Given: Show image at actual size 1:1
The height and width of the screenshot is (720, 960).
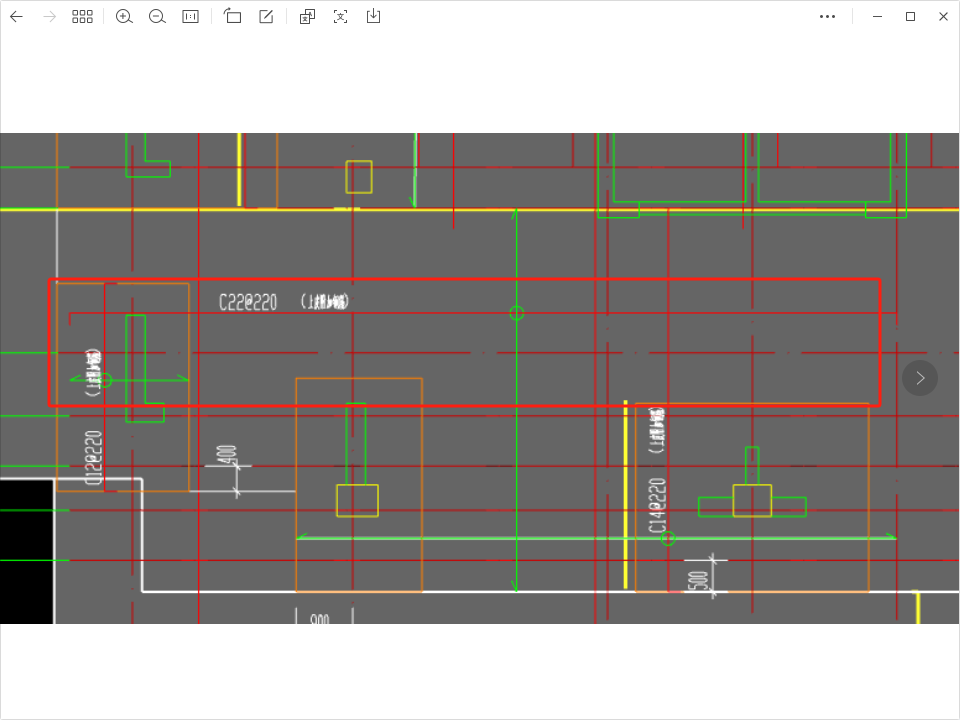Looking at the screenshot, I should [190, 17].
